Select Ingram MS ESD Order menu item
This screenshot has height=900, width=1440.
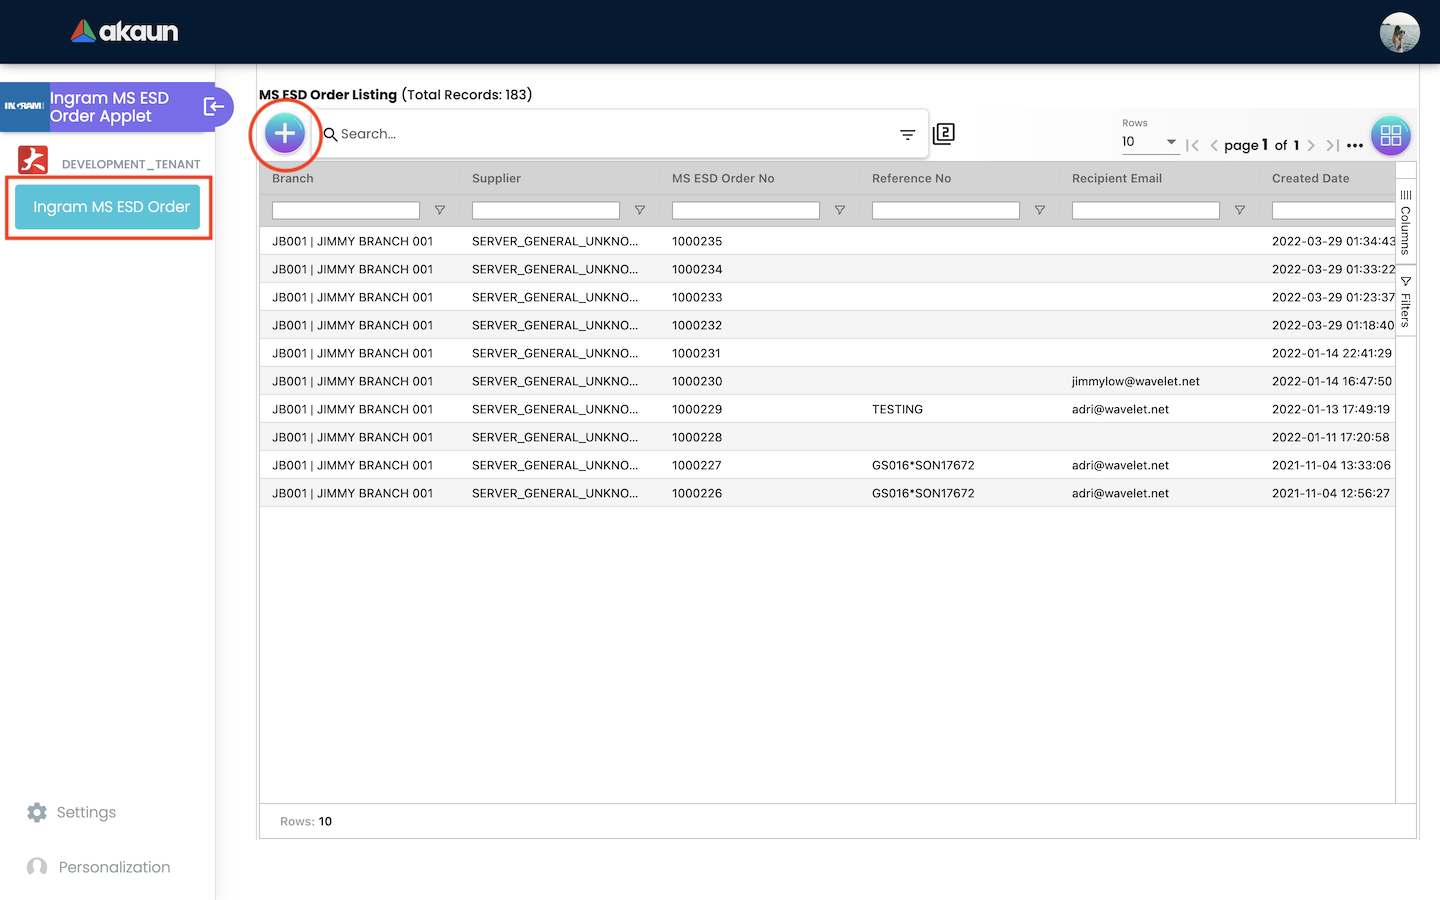click(x=109, y=207)
